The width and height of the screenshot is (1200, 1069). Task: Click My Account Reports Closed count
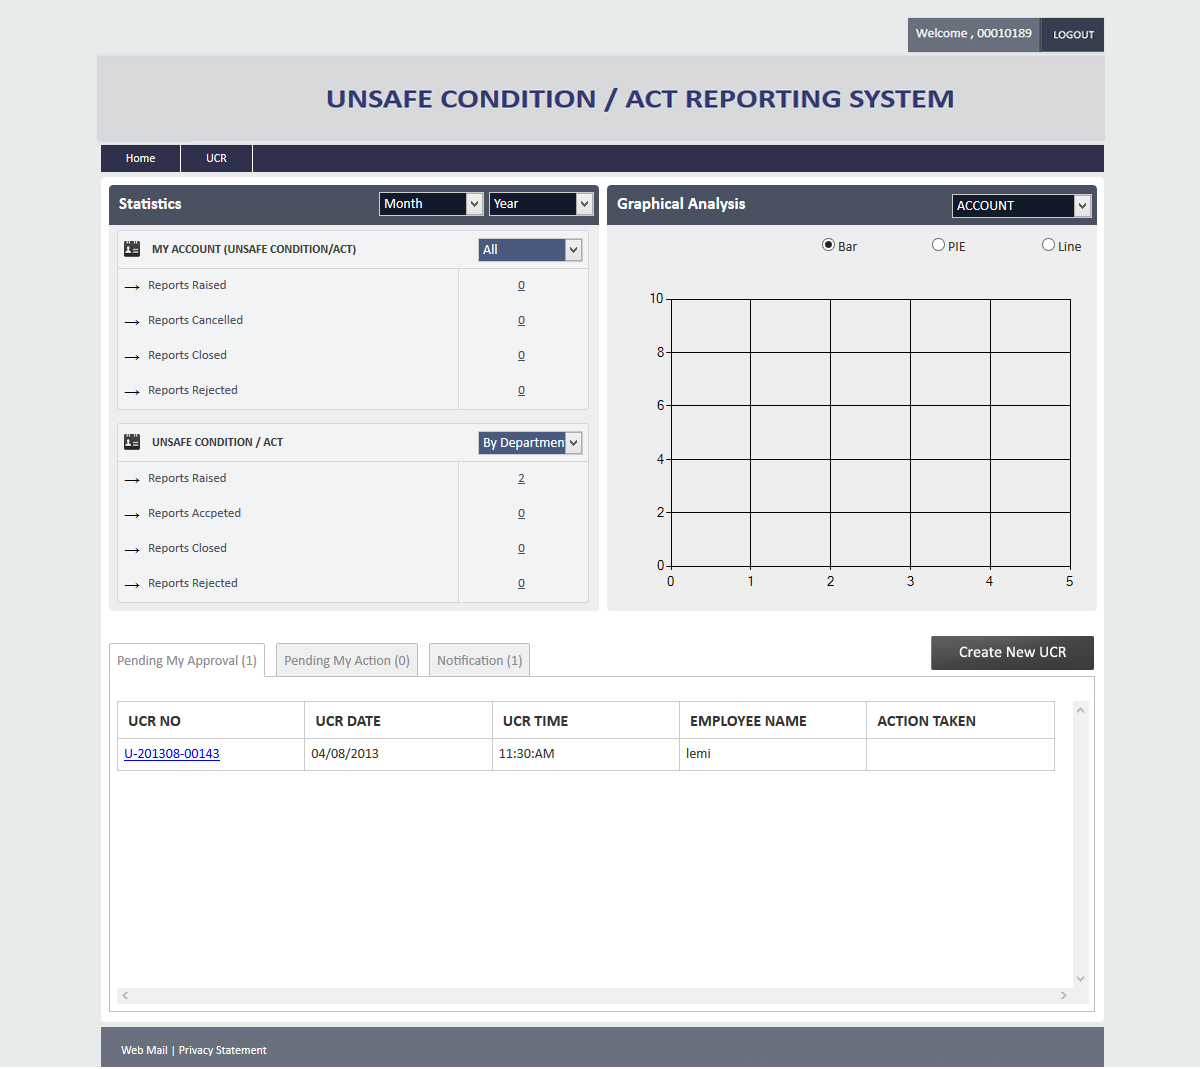tap(521, 356)
